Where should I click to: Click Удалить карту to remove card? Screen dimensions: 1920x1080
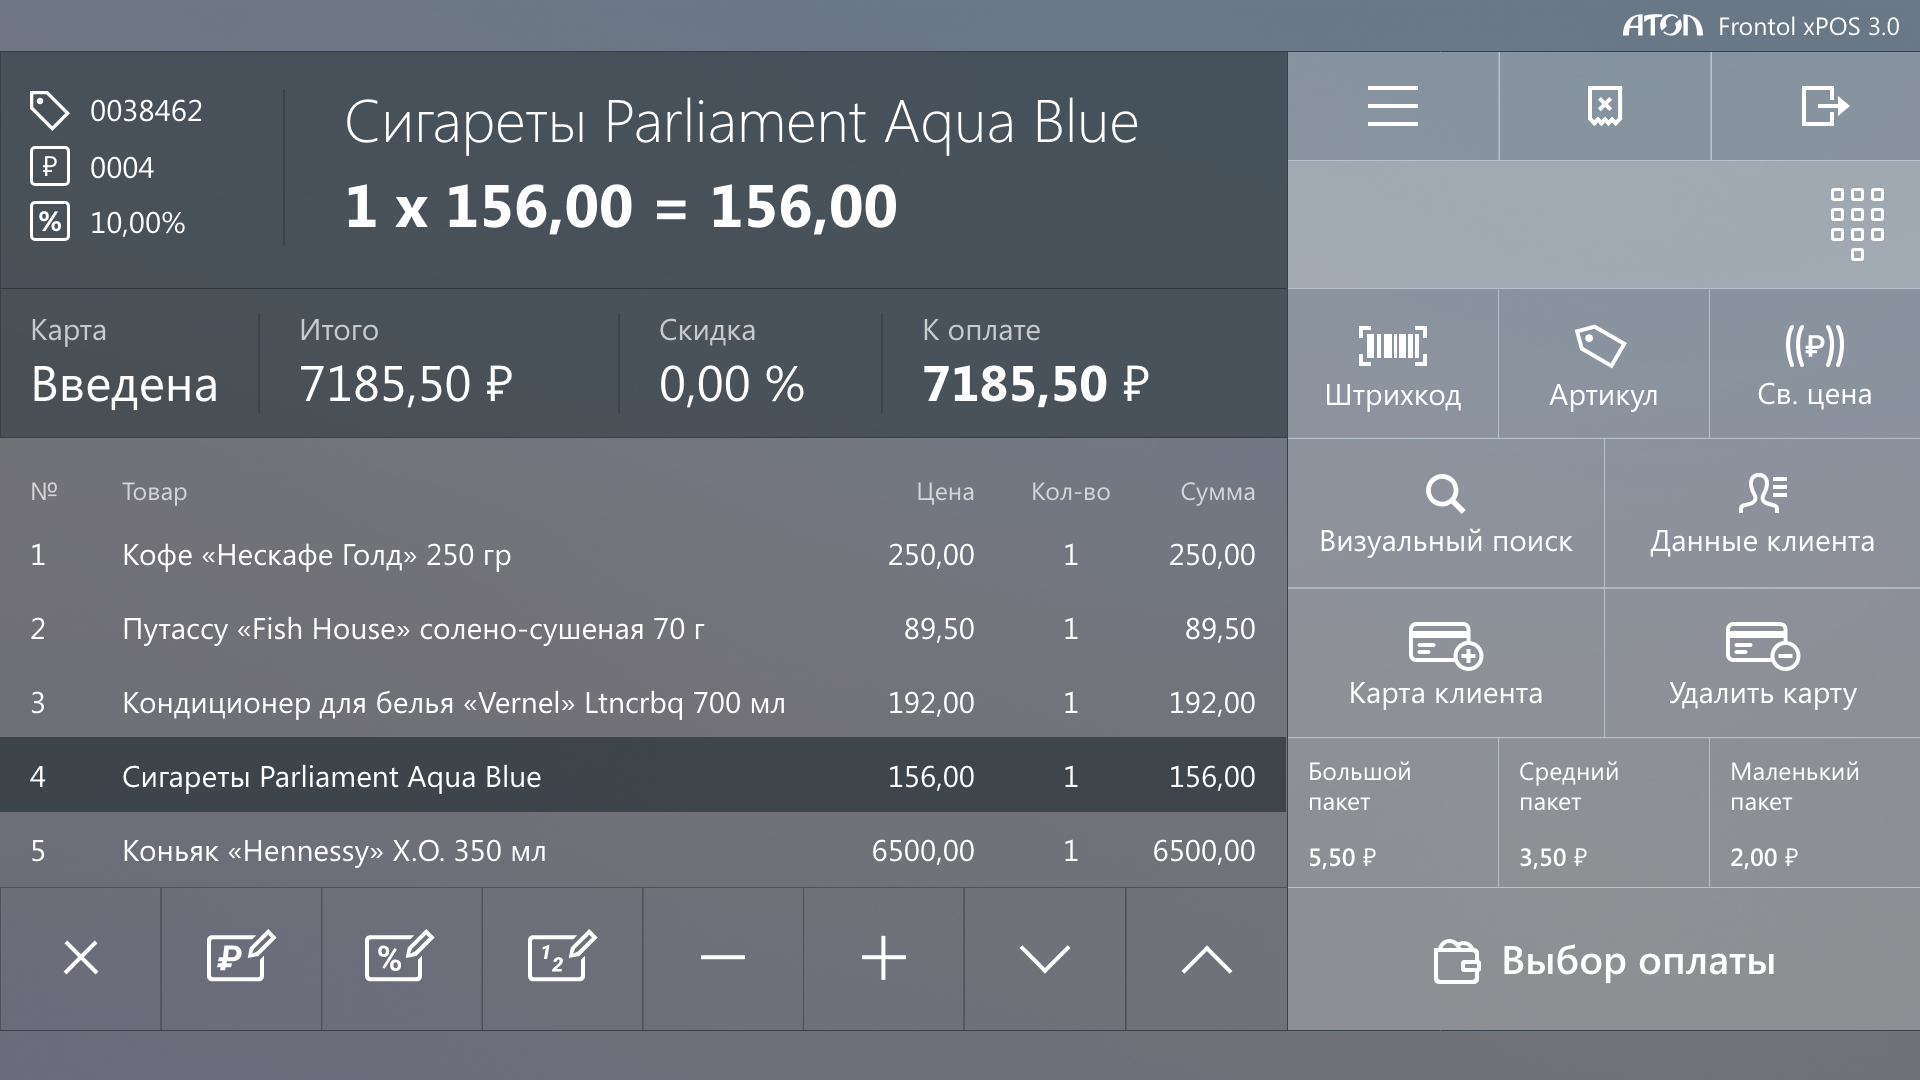coord(1762,663)
